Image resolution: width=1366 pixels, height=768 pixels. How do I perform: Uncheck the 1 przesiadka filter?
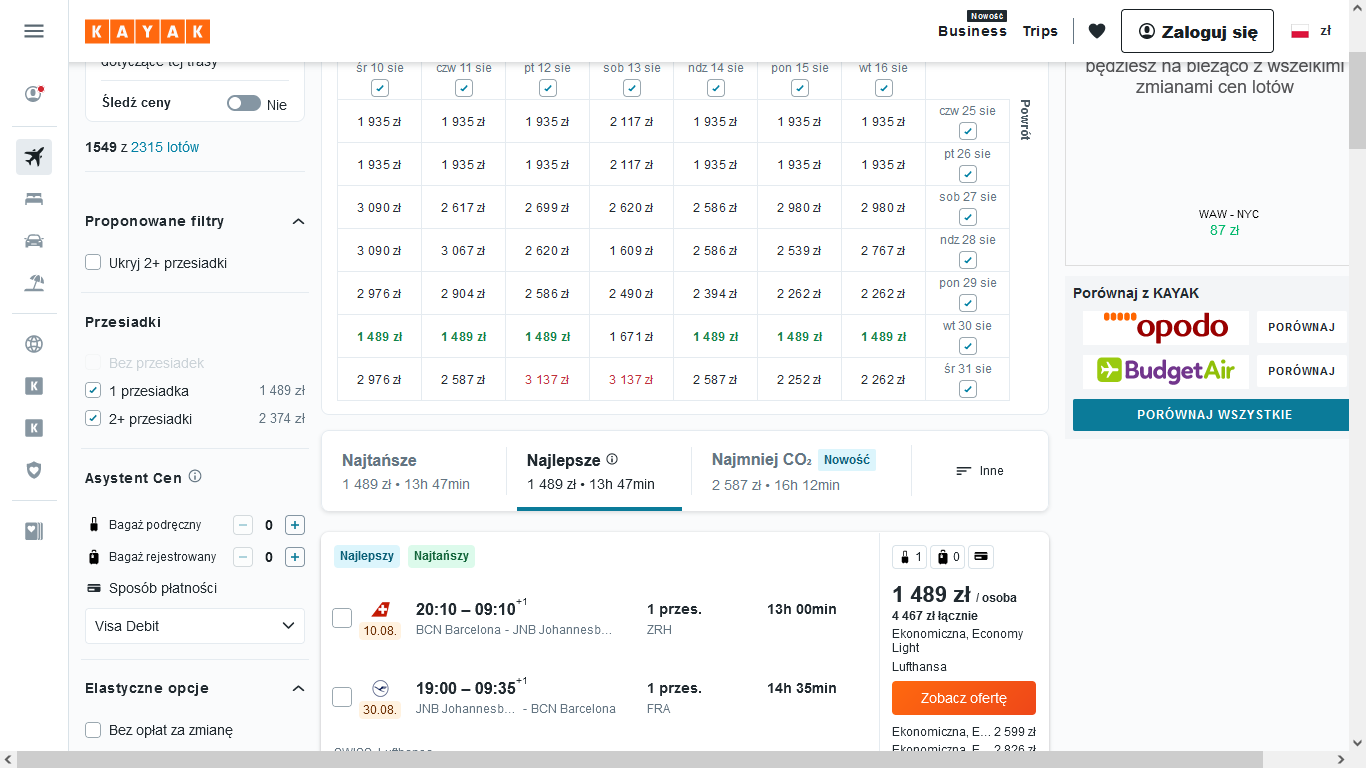coord(93,390)
